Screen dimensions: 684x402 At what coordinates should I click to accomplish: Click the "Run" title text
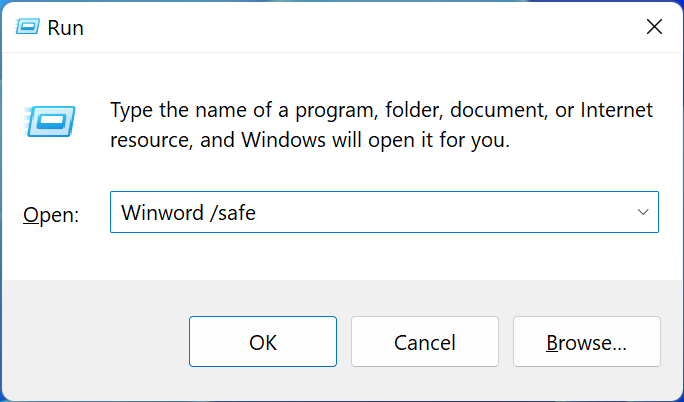[65, 28]
